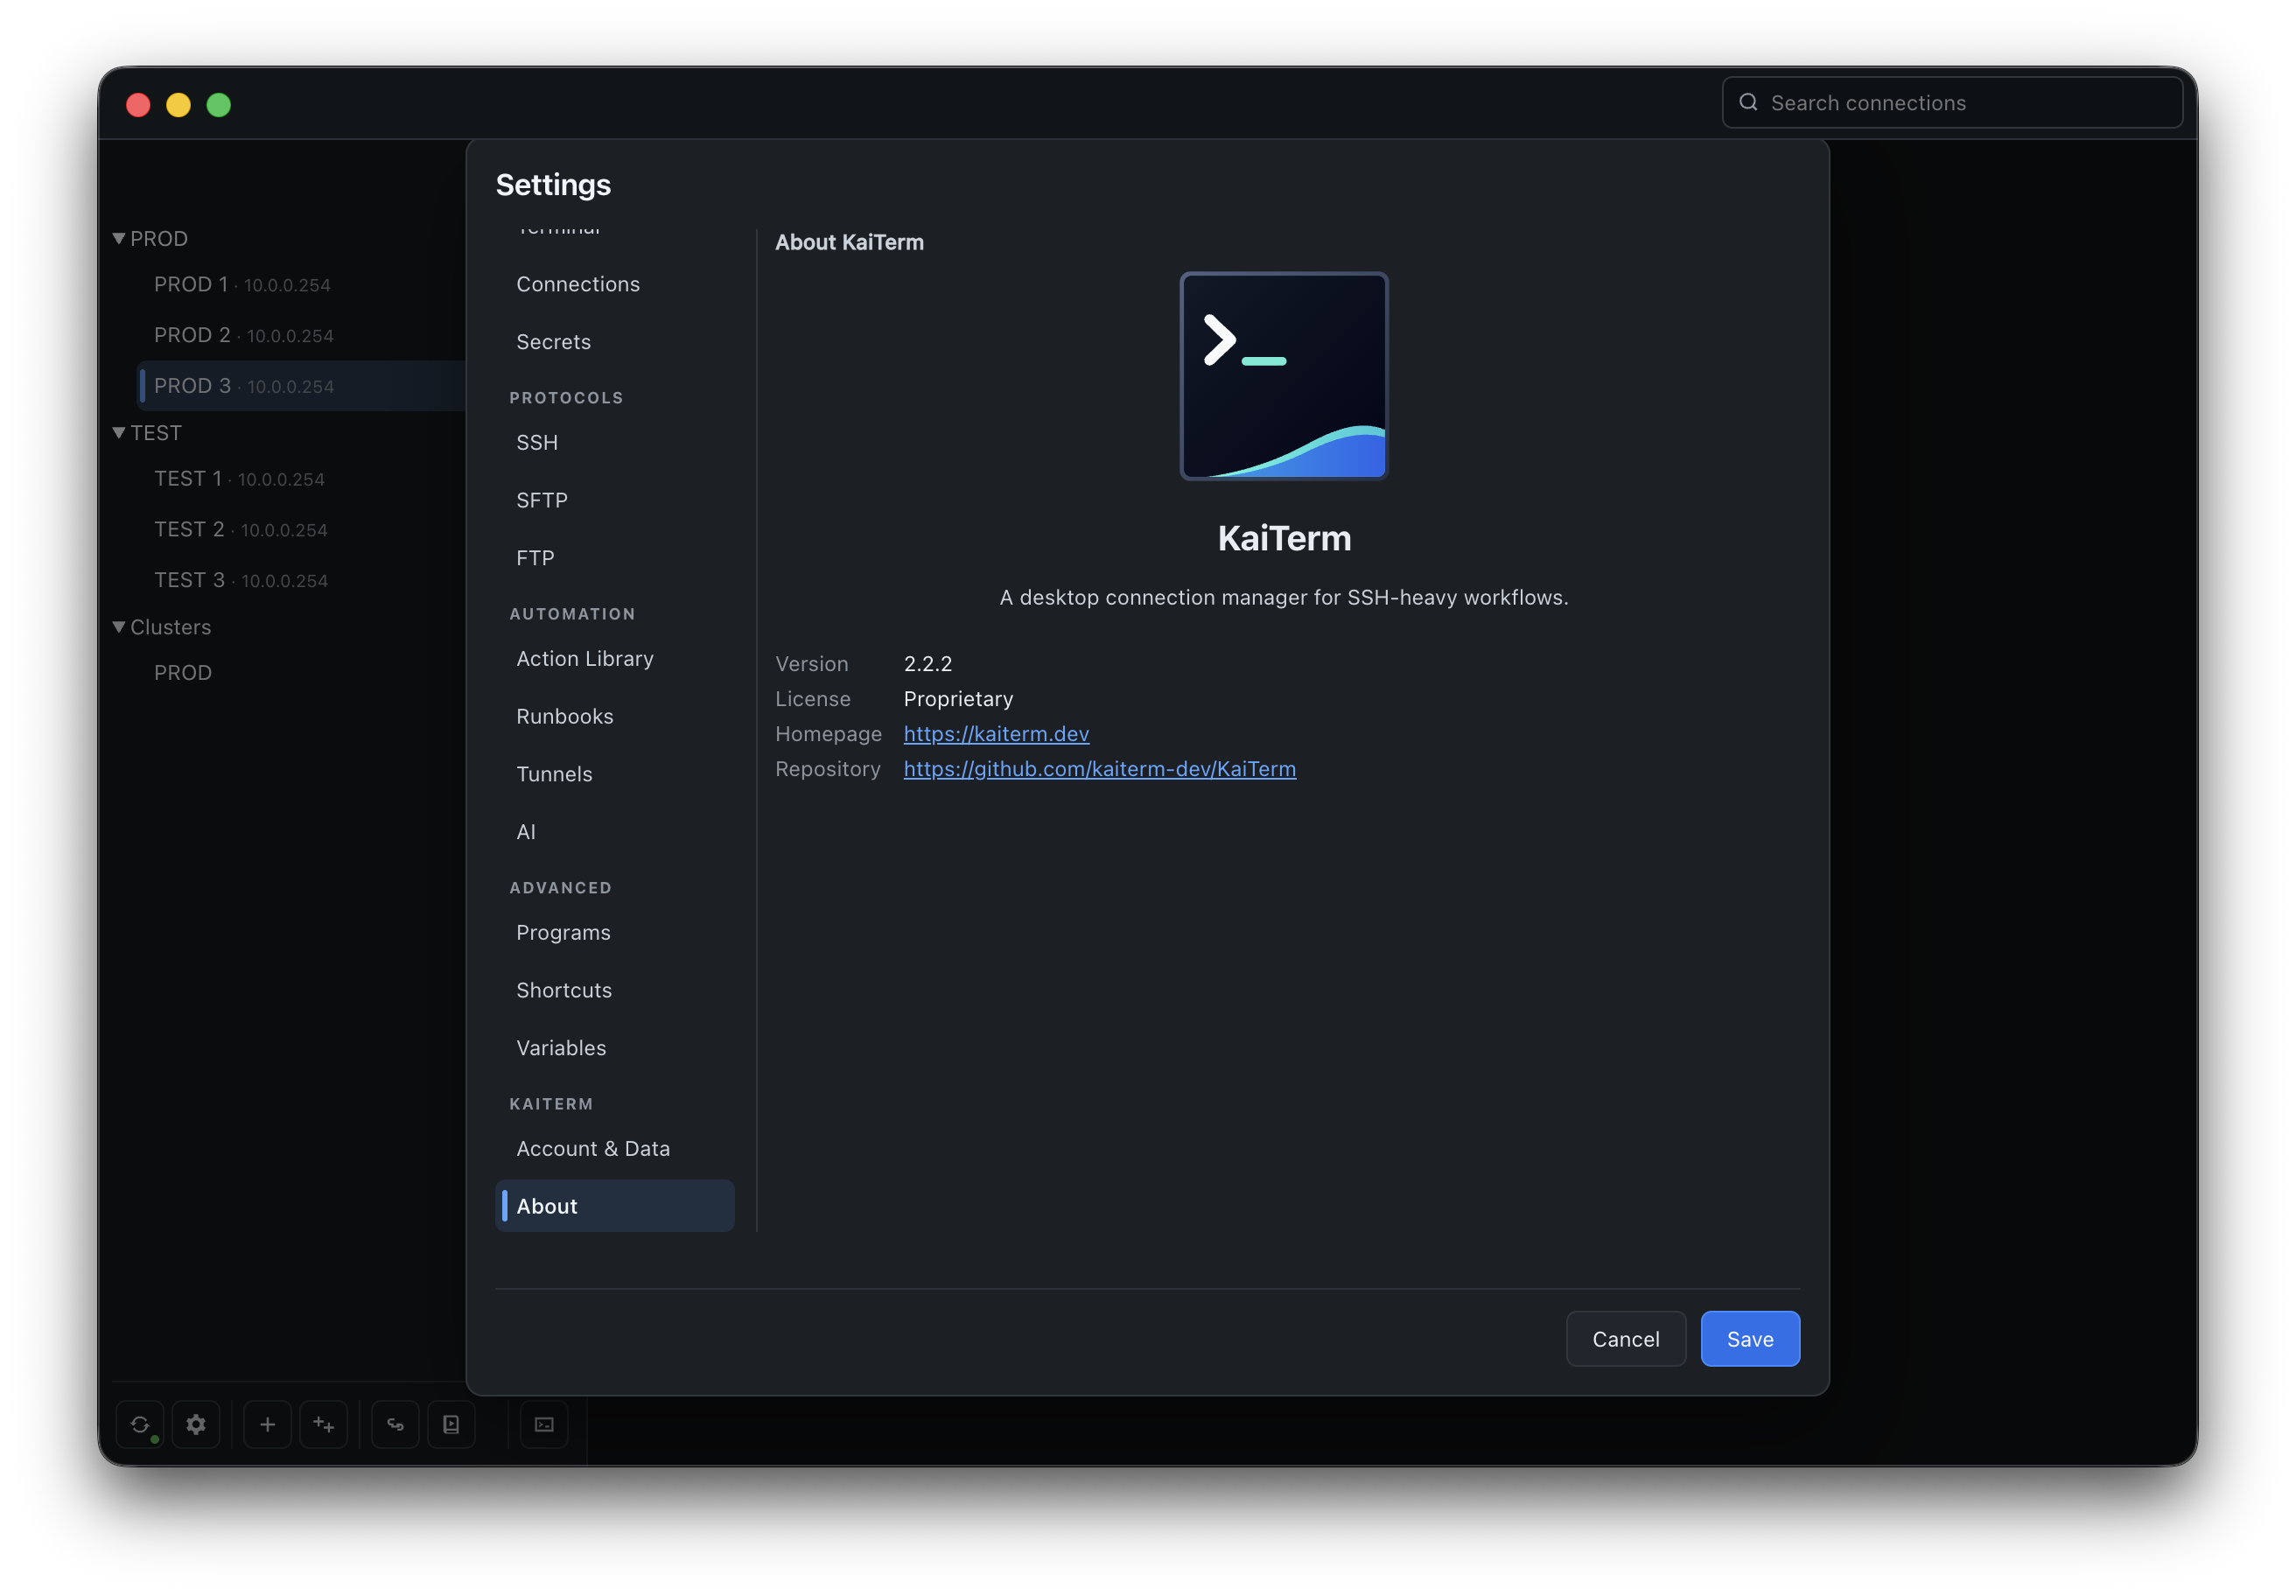Image resolution: width=2296 pixels, height=1596 pixels.
Task: Click the chain-link icon in the bottom toolbar
Action: pyautogui.click(x=395, y=1424)
